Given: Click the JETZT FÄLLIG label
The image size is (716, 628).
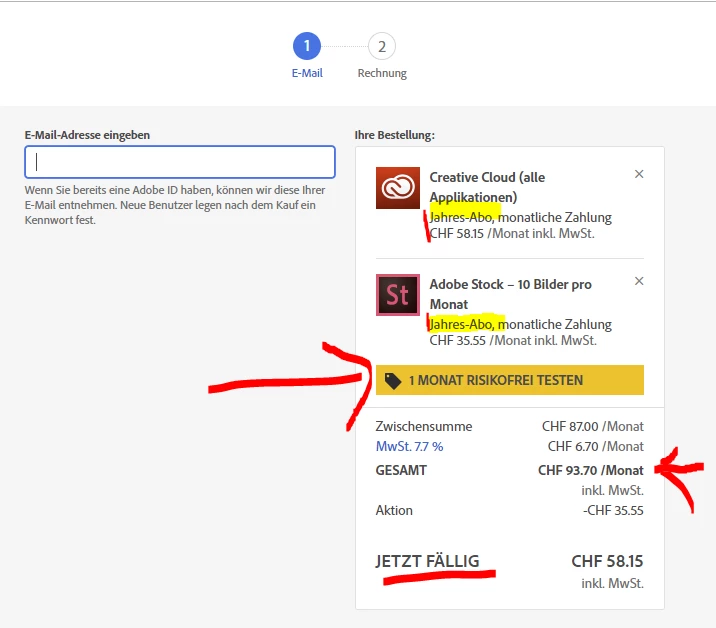Looking at the screenshot, I should coord(427,561).
